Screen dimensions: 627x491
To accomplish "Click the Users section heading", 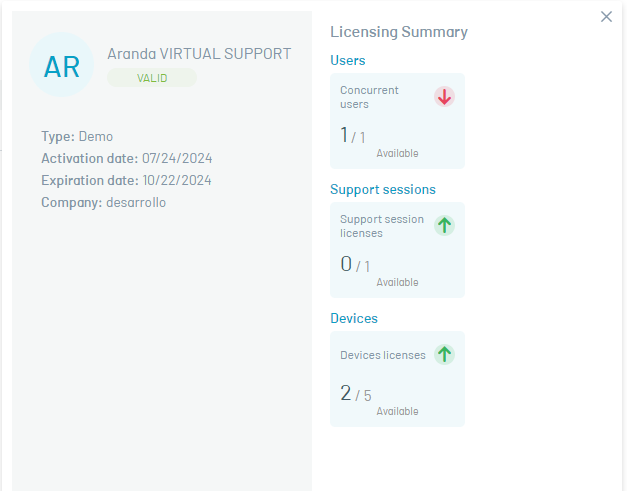I will tap(347, 60).
